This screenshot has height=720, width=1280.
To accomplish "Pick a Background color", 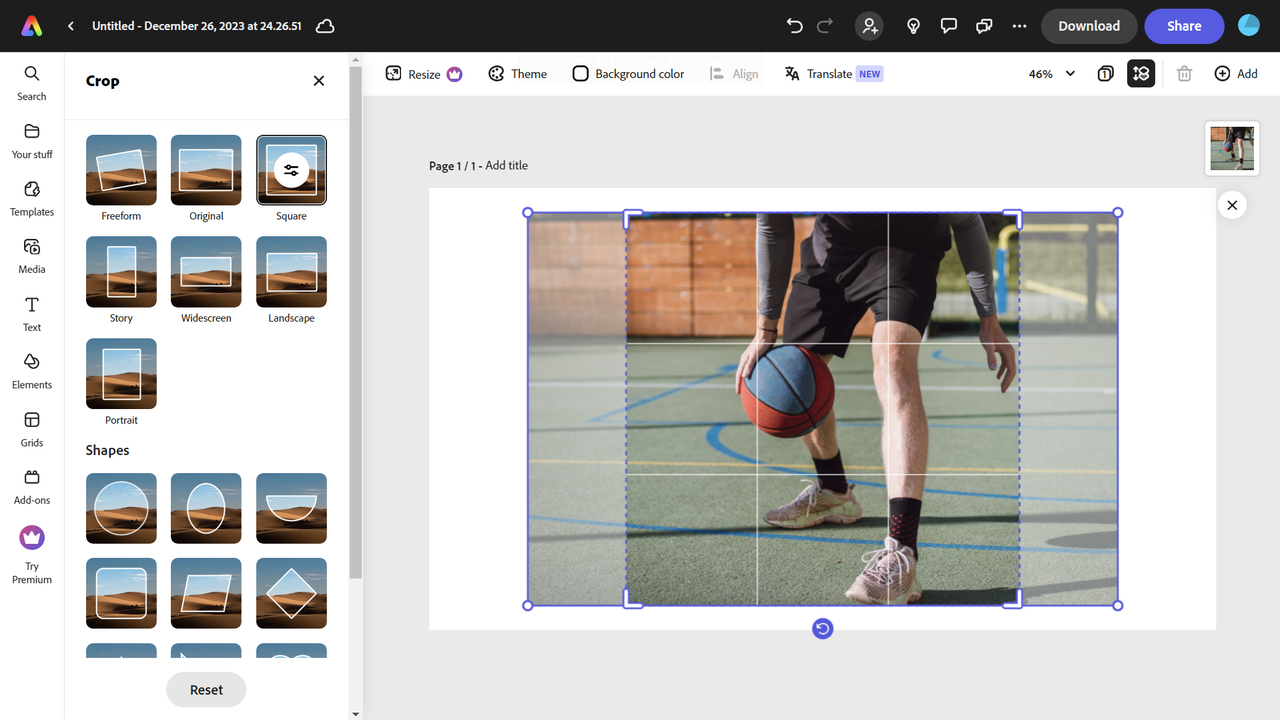I will click(x=628, y=73).
